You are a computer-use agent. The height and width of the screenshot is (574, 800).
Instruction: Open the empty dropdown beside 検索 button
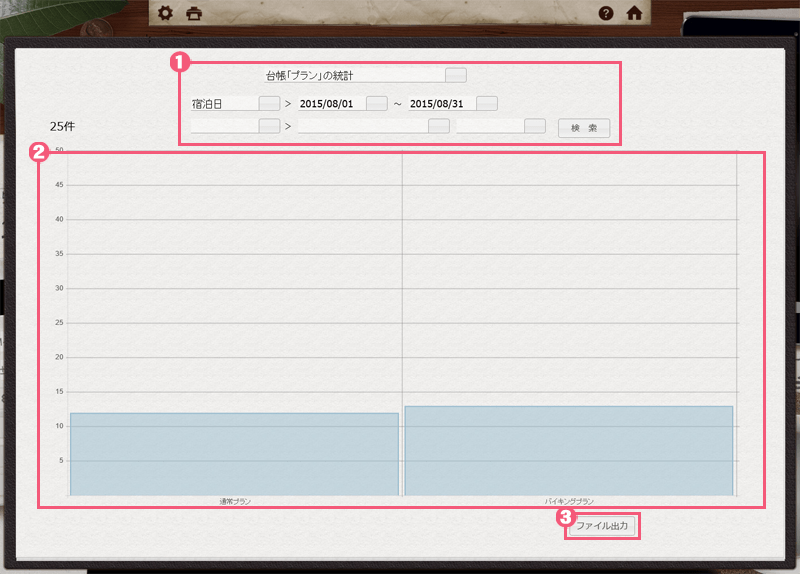tap(535, 126)
